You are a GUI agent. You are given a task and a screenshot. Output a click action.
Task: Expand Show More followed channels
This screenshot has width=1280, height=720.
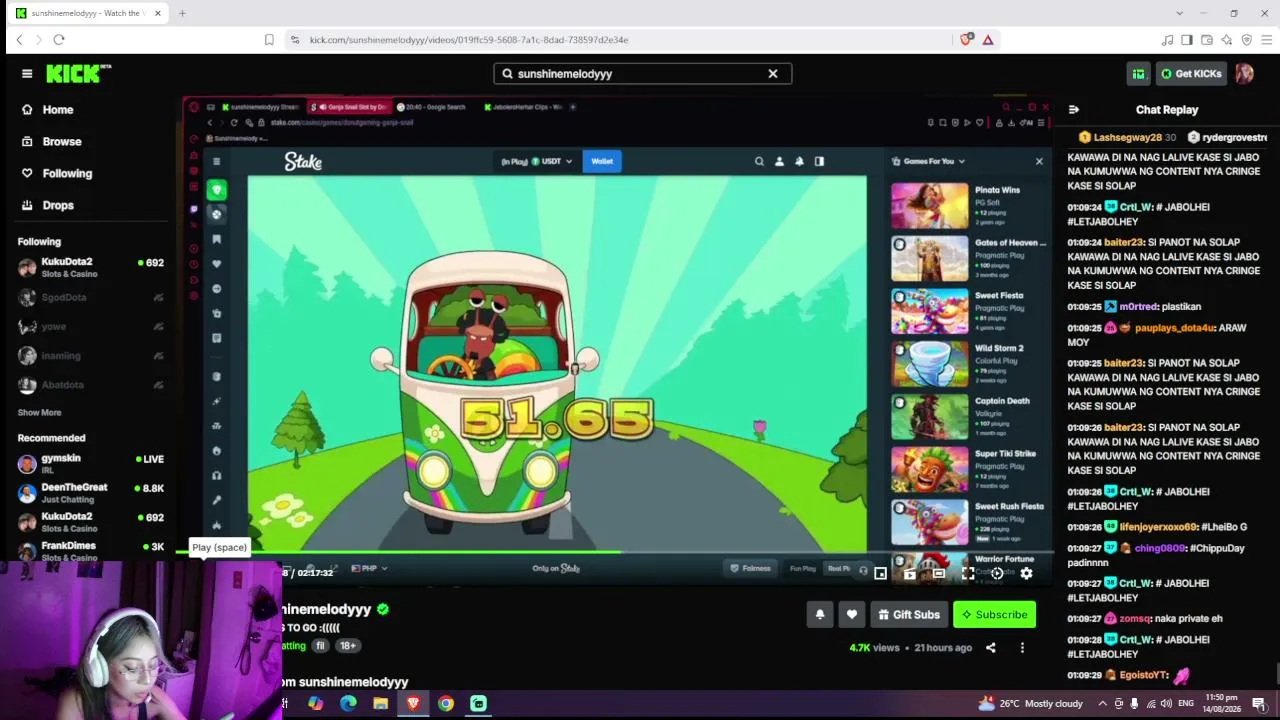coord(40,413)
